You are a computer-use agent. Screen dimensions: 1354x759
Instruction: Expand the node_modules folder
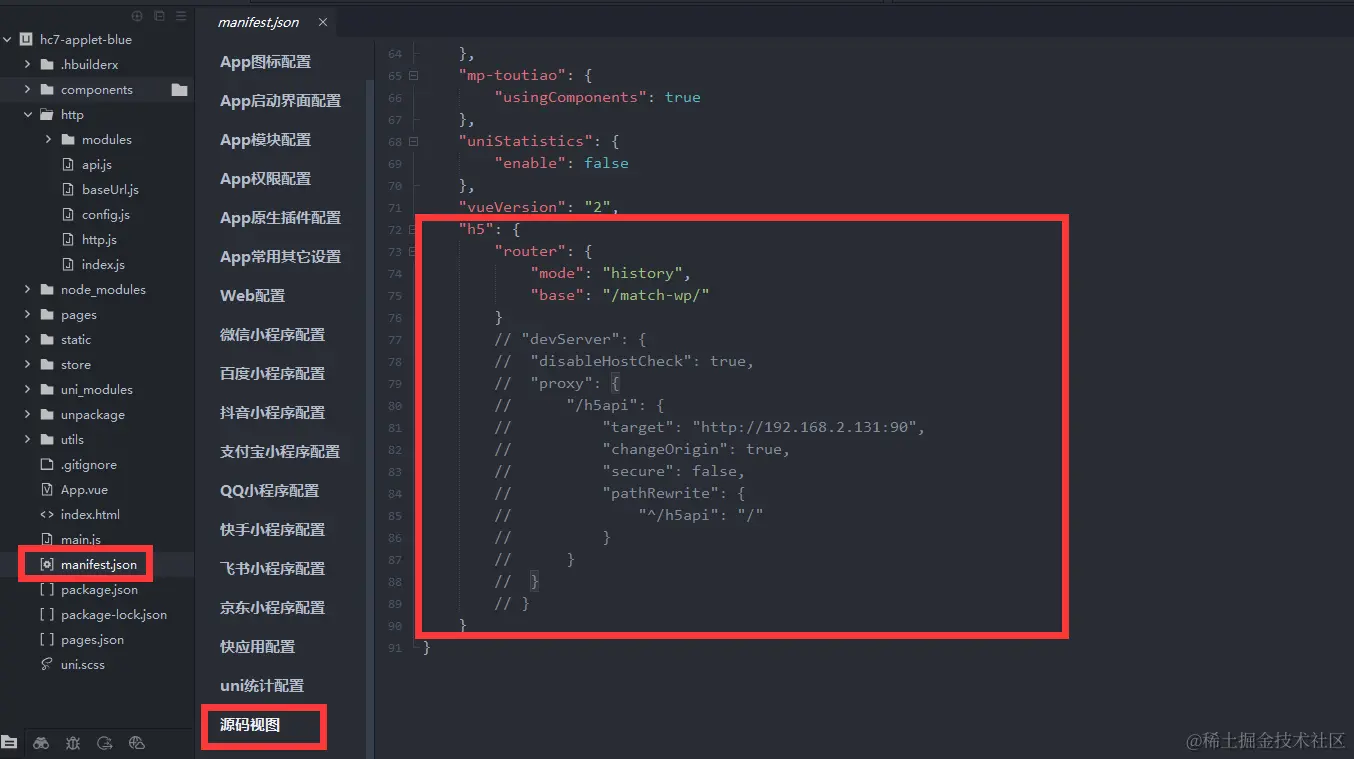point(27,290)
